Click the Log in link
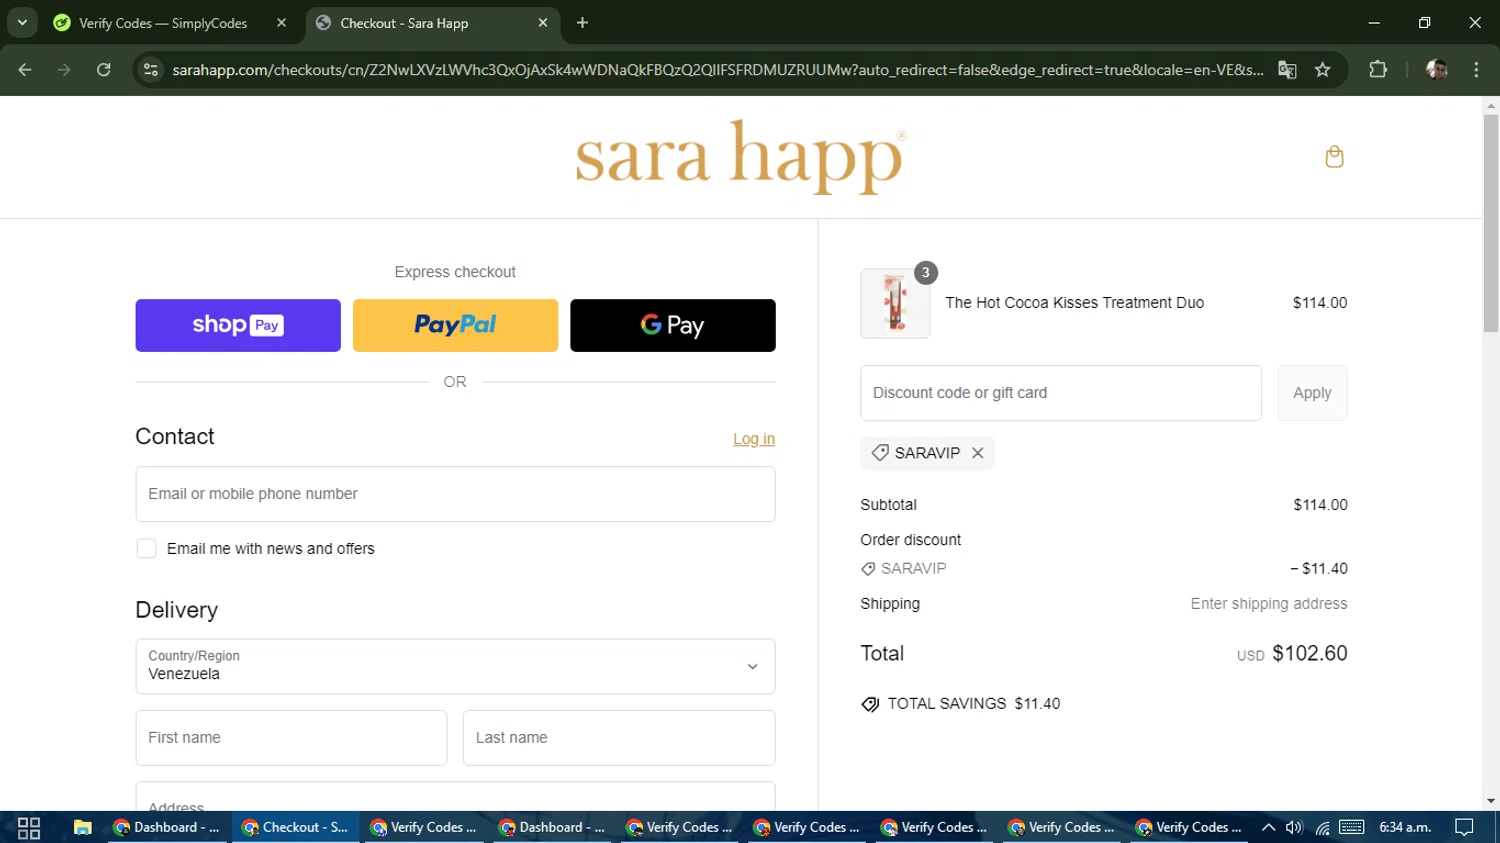Screen dimensions: 1500x843 tap(754, 439)
